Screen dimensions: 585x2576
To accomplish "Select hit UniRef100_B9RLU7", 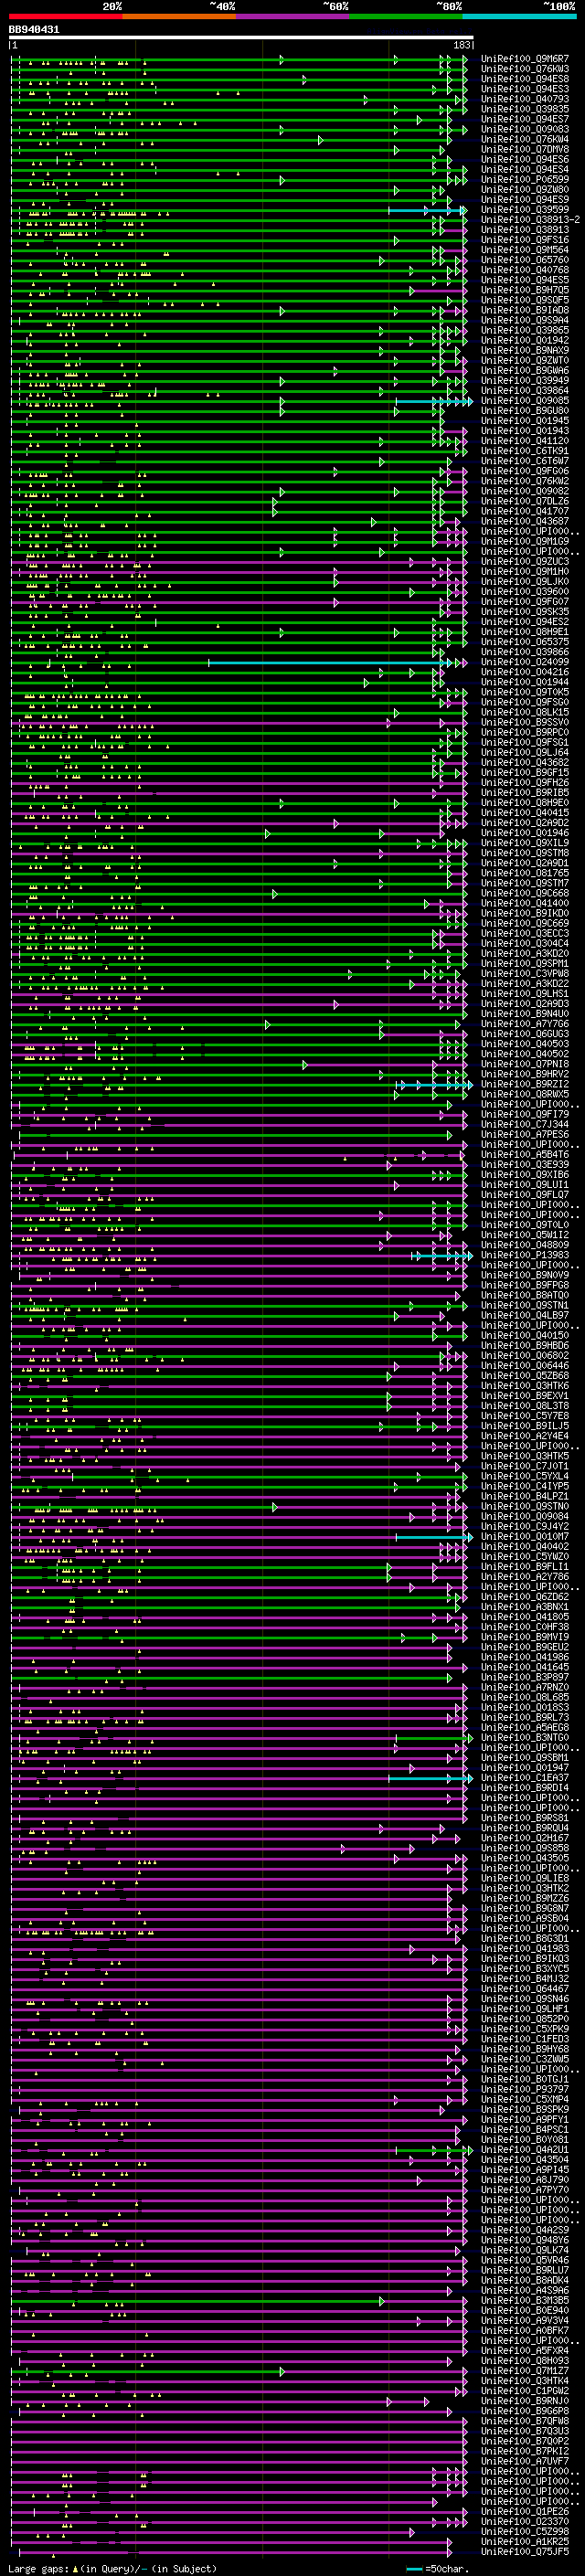I will 525,2269.
